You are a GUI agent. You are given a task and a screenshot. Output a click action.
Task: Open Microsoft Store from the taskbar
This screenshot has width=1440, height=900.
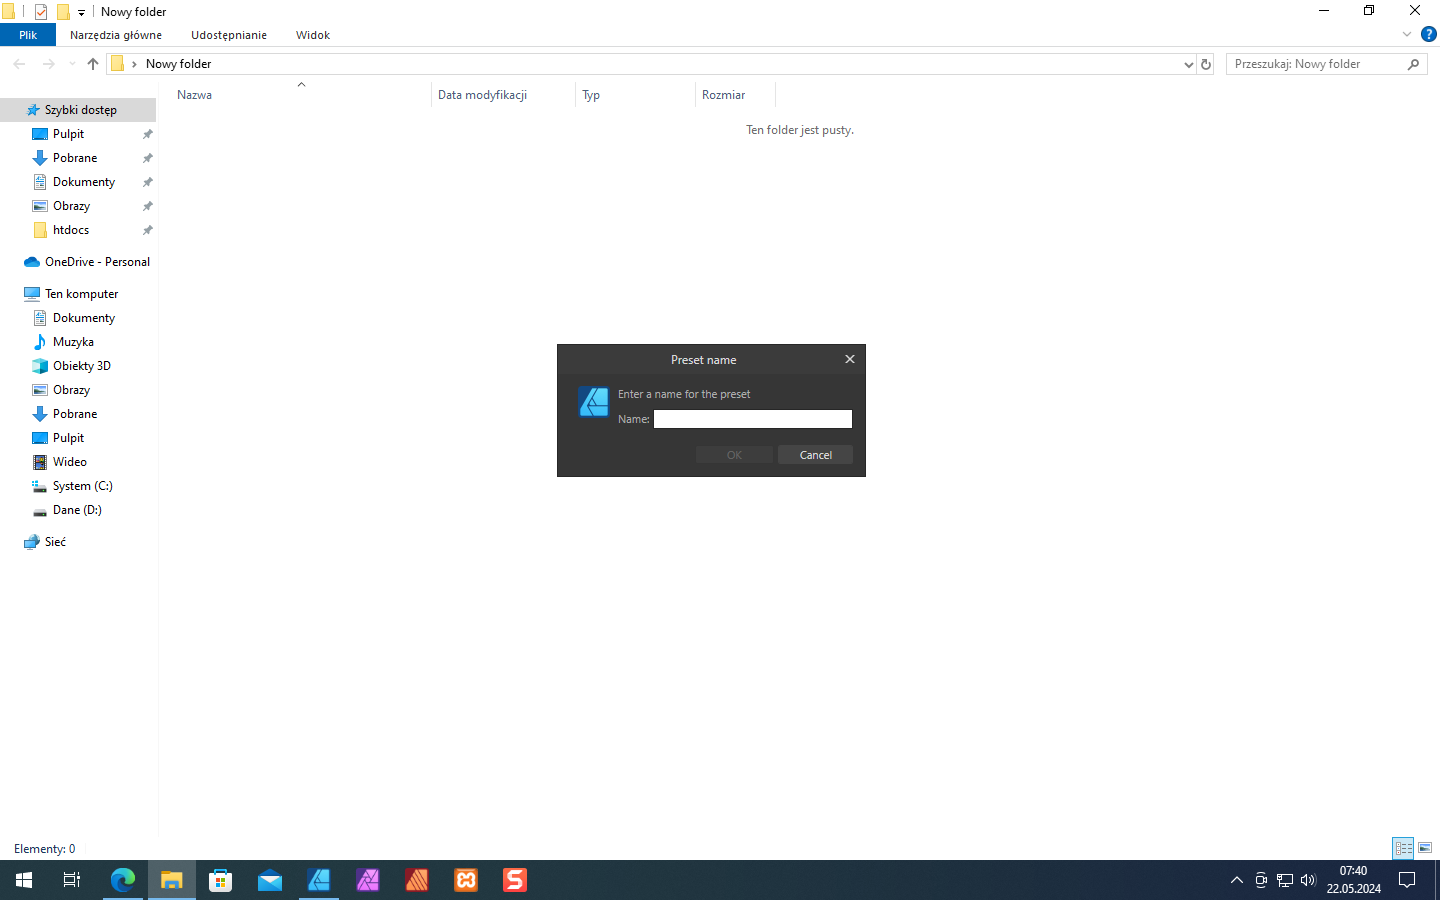220,880
